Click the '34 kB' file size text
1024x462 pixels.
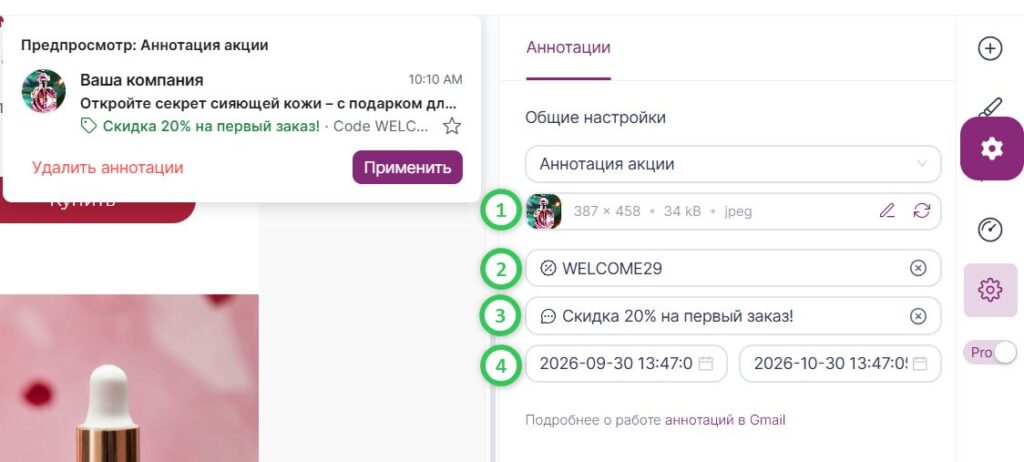682,212
